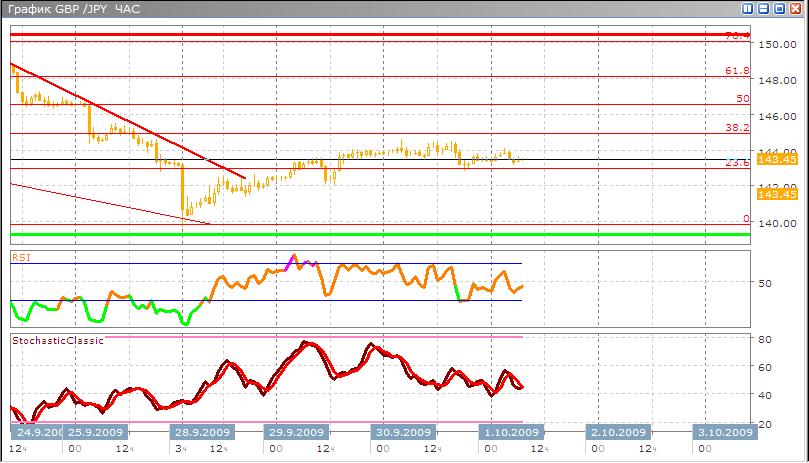Click the vertical split window icon
Viewport: 809px width, 463px height.
coord(747,8)
